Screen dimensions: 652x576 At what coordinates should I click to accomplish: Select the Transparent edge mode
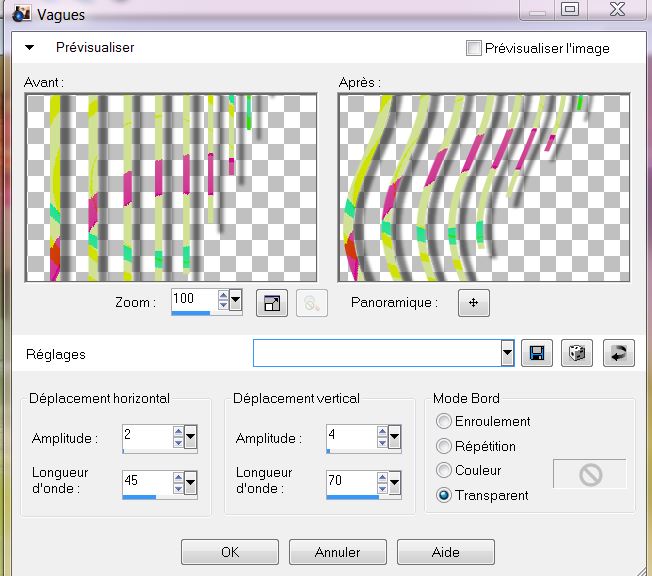(x=444, y=495)
